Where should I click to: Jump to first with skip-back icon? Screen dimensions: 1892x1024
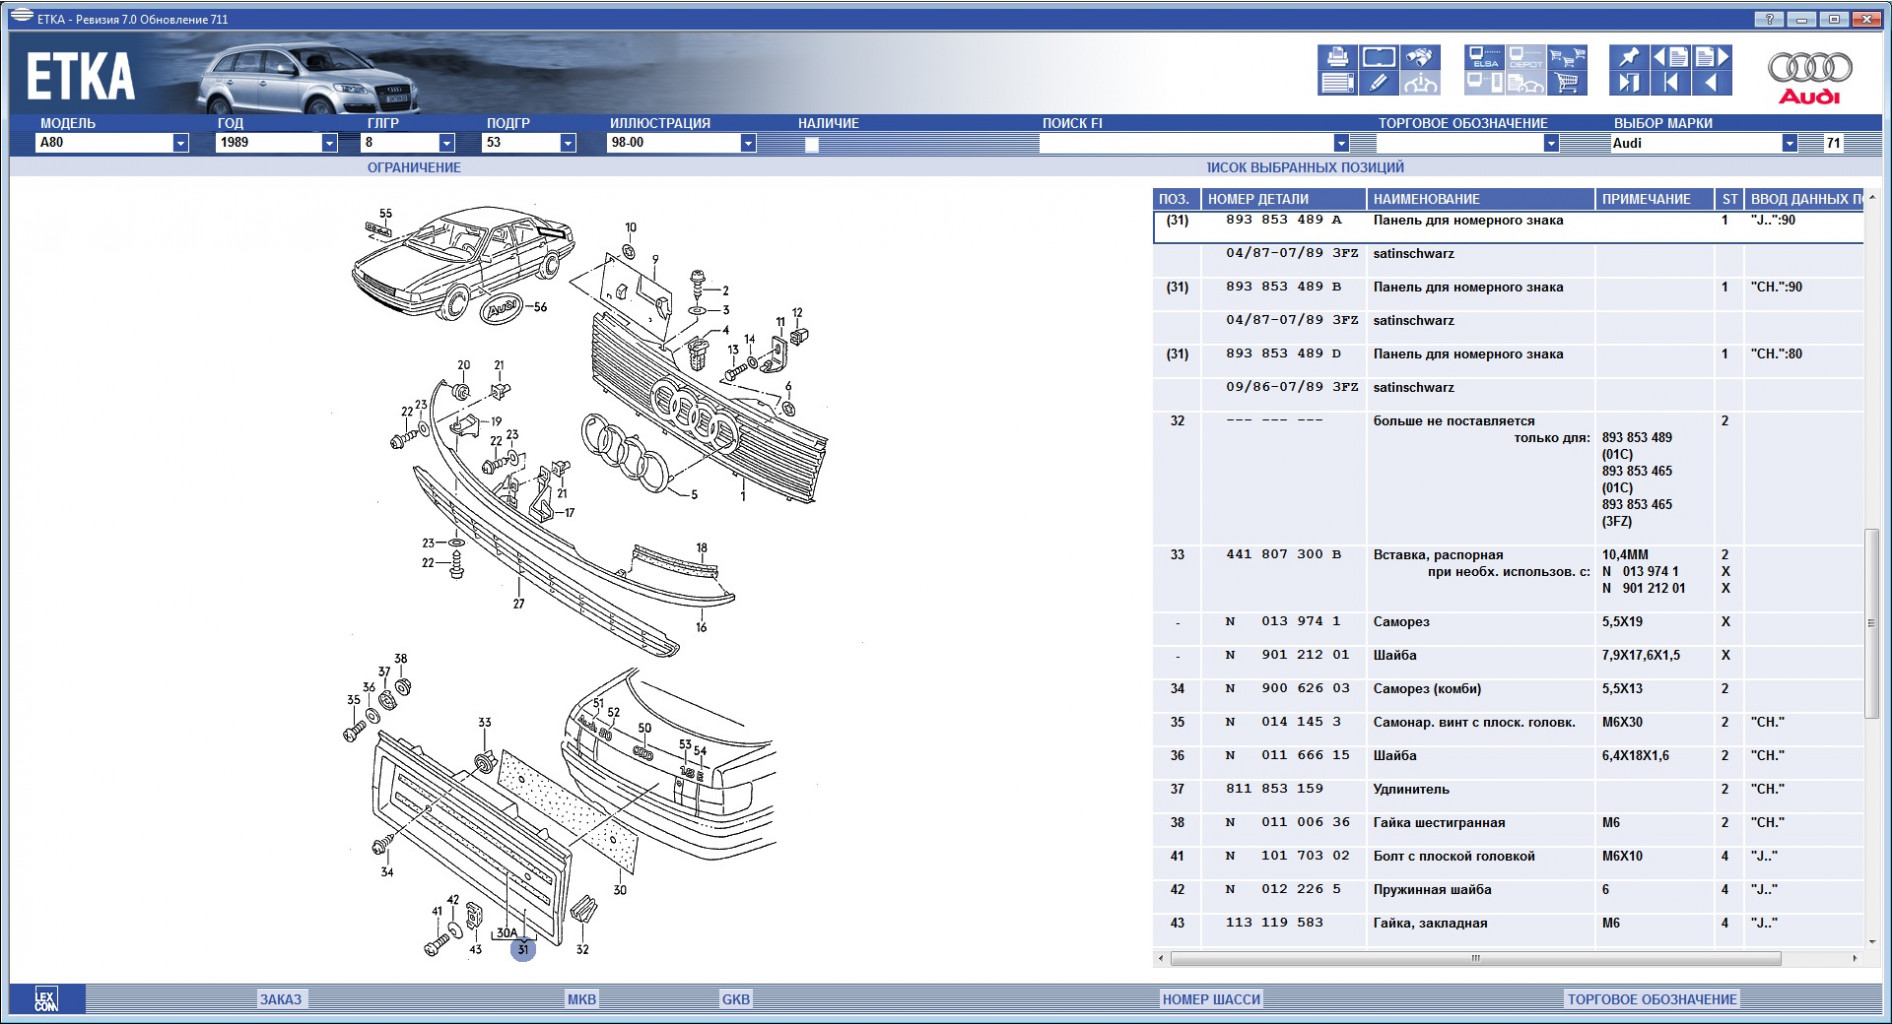pos(1670,83)
